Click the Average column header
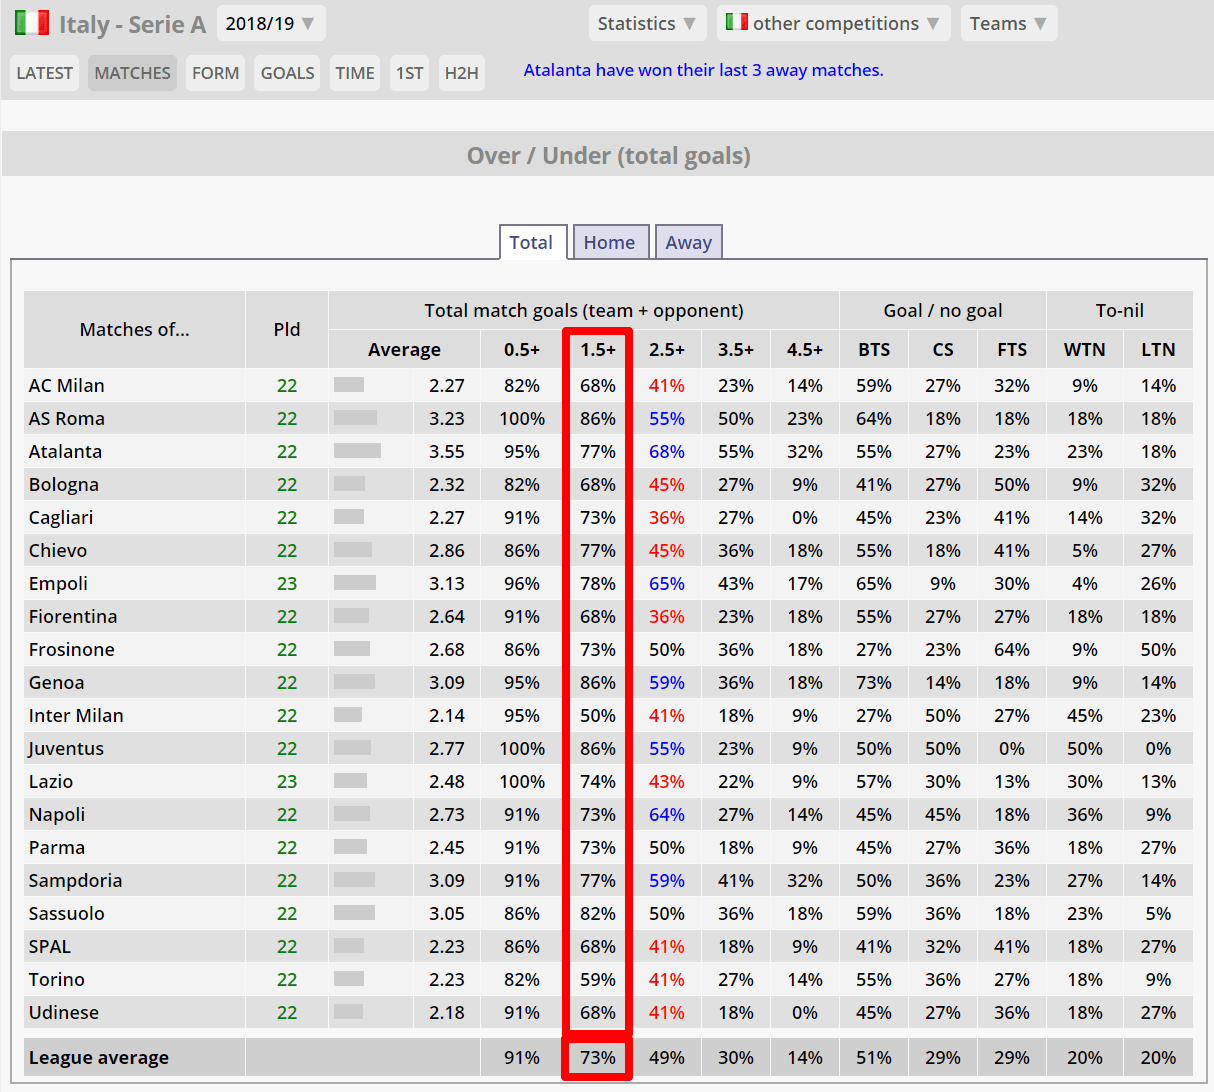The width and height of the screenshot is (1214, 1092). pos(404,349)
